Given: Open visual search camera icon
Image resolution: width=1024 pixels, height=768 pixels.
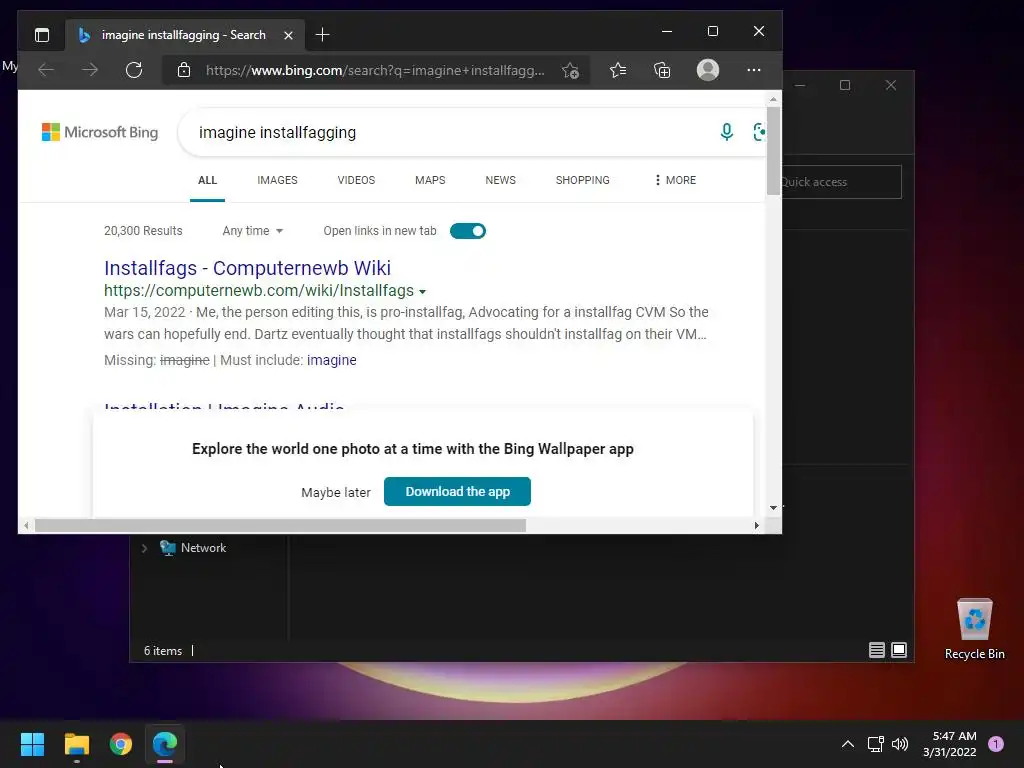Looking at the screenshot, I should point(759,133).
